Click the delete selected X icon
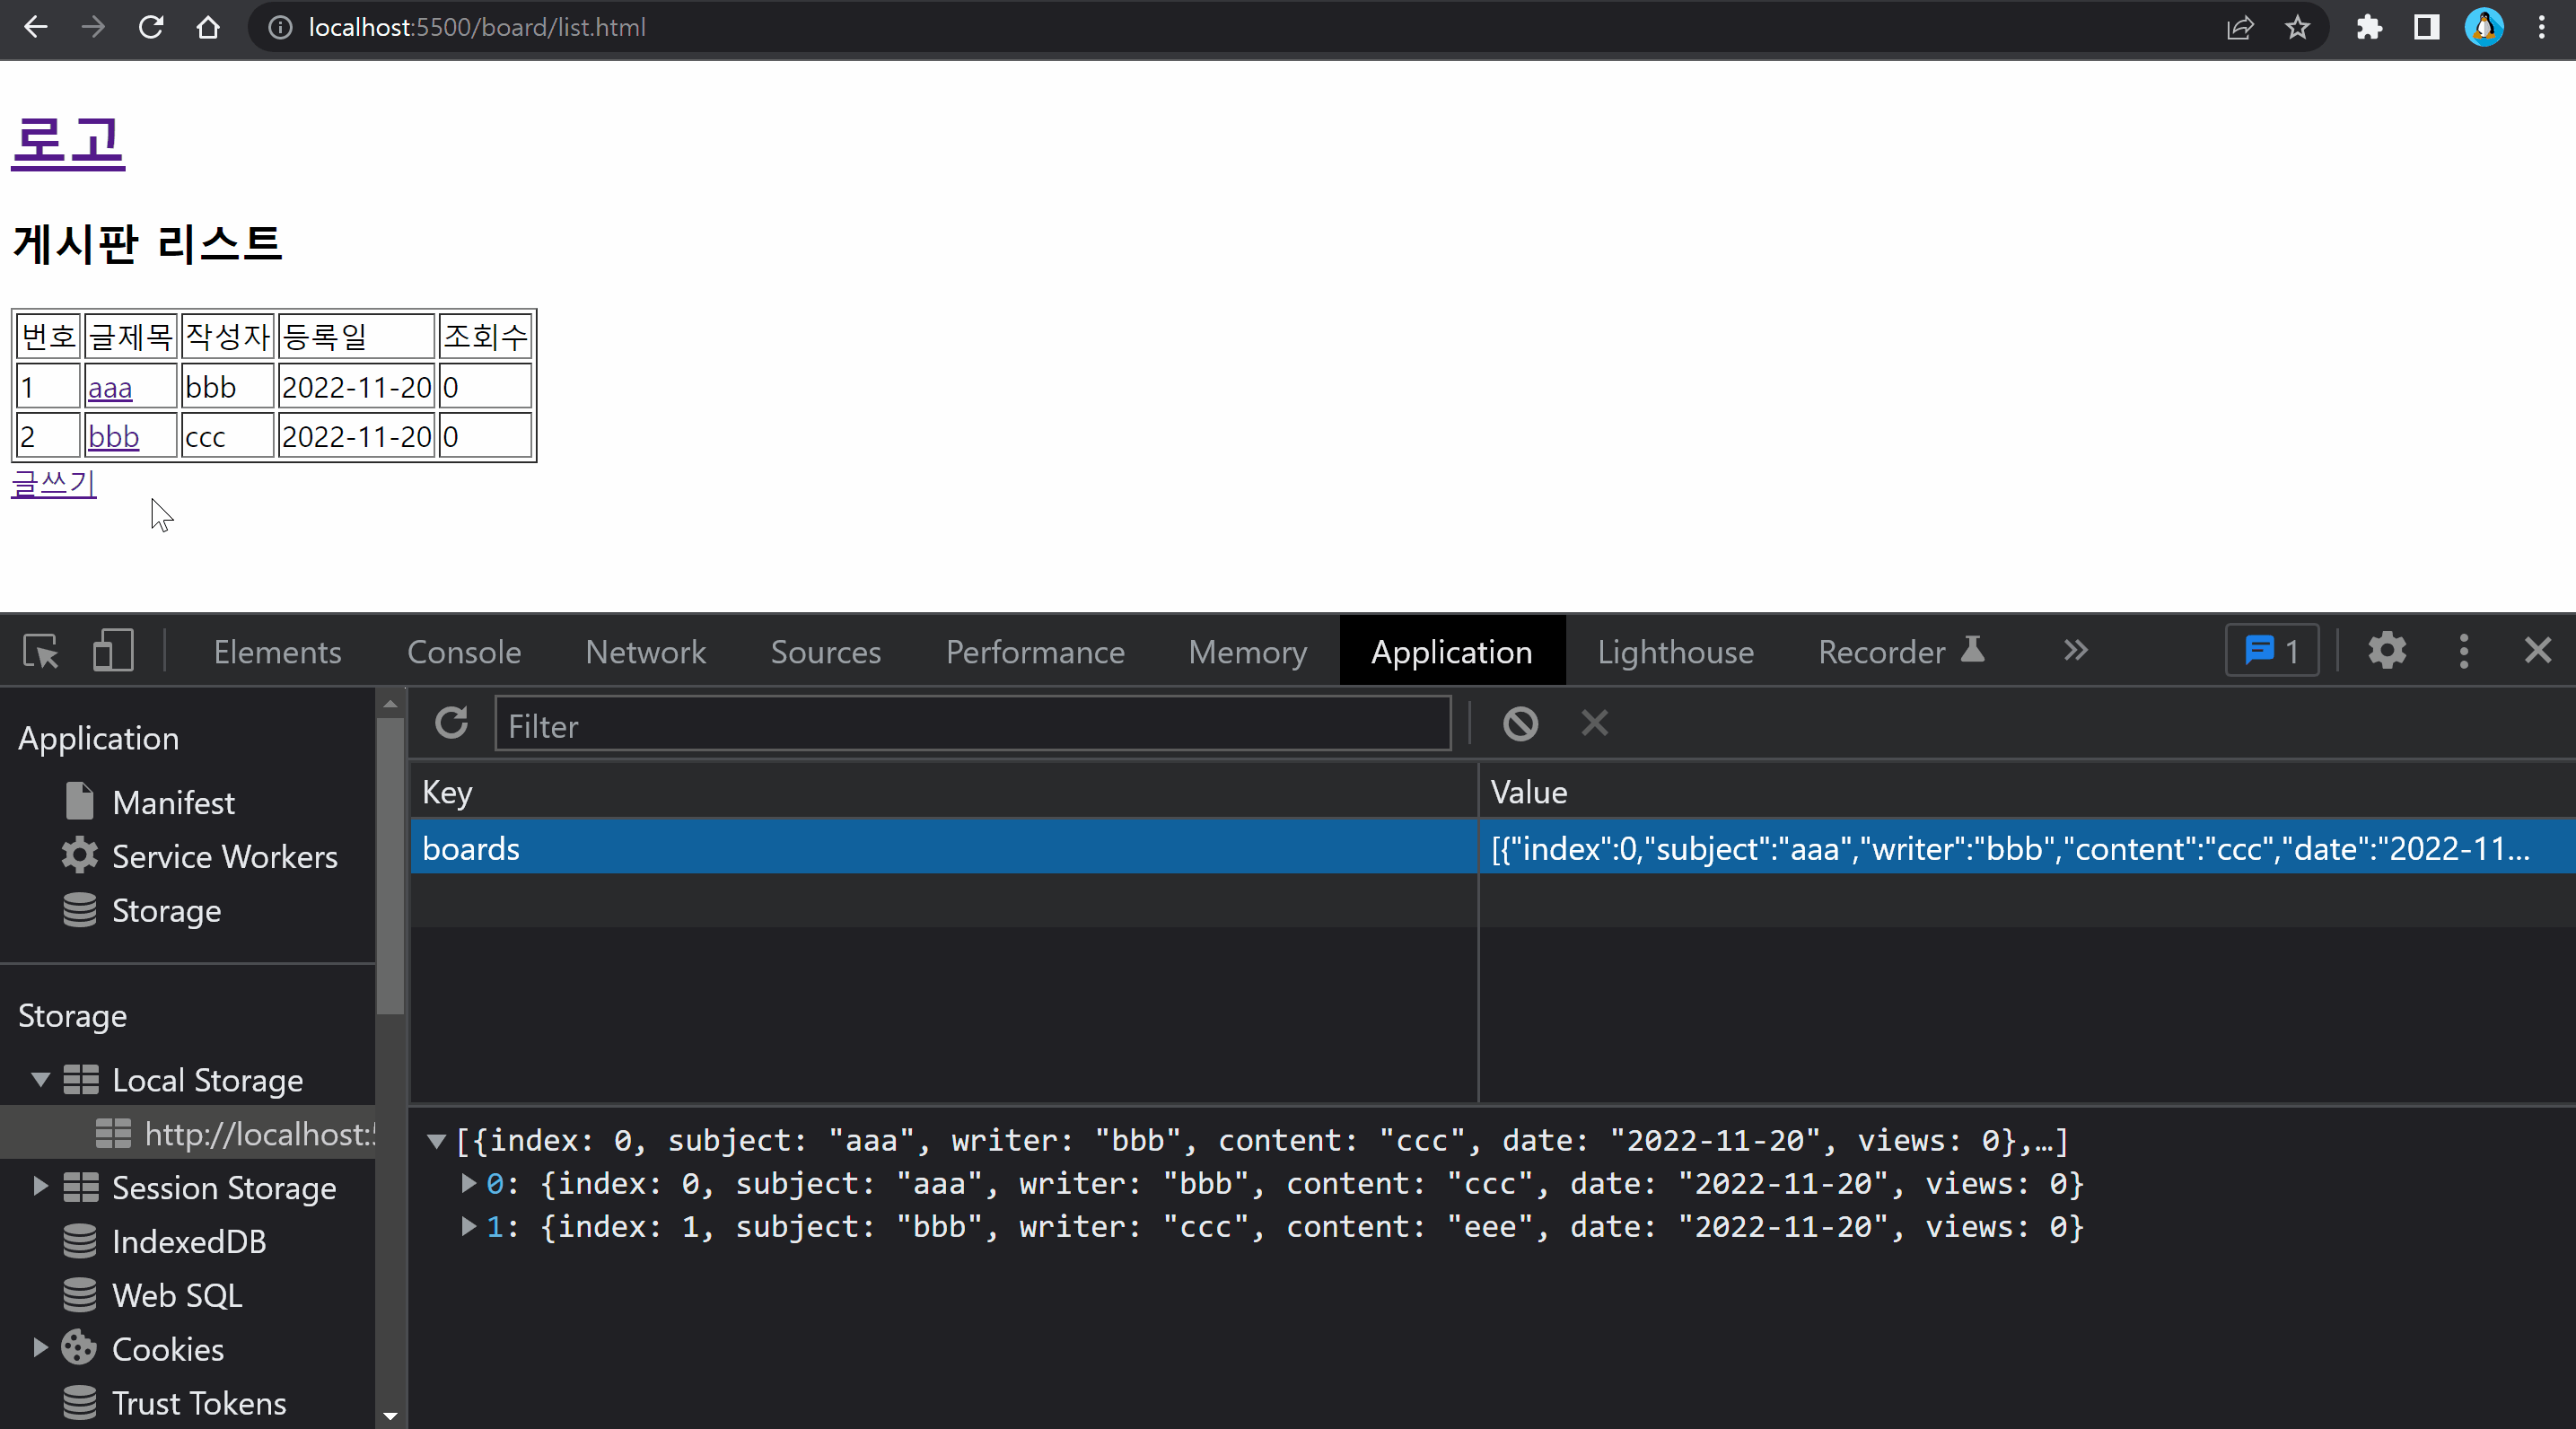This screenshot has width=2576, height=1429. tap(1594, 724)
